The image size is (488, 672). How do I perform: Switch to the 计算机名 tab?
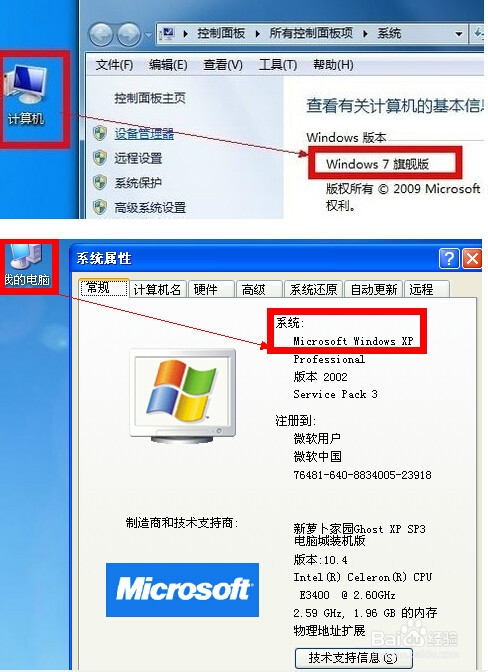click(157, 289)
